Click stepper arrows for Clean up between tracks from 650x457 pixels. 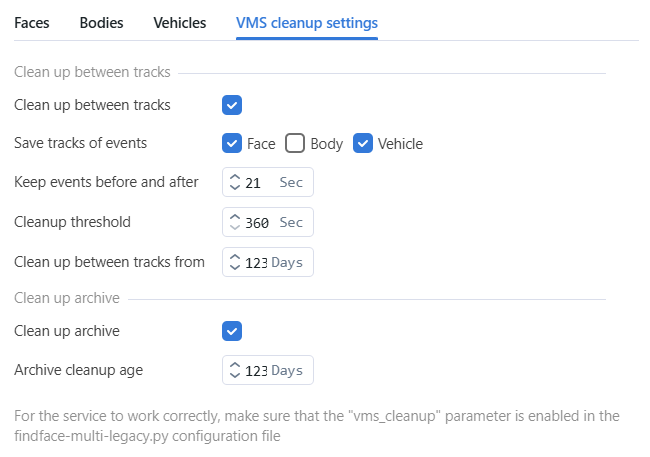click(x=235, y=262)
